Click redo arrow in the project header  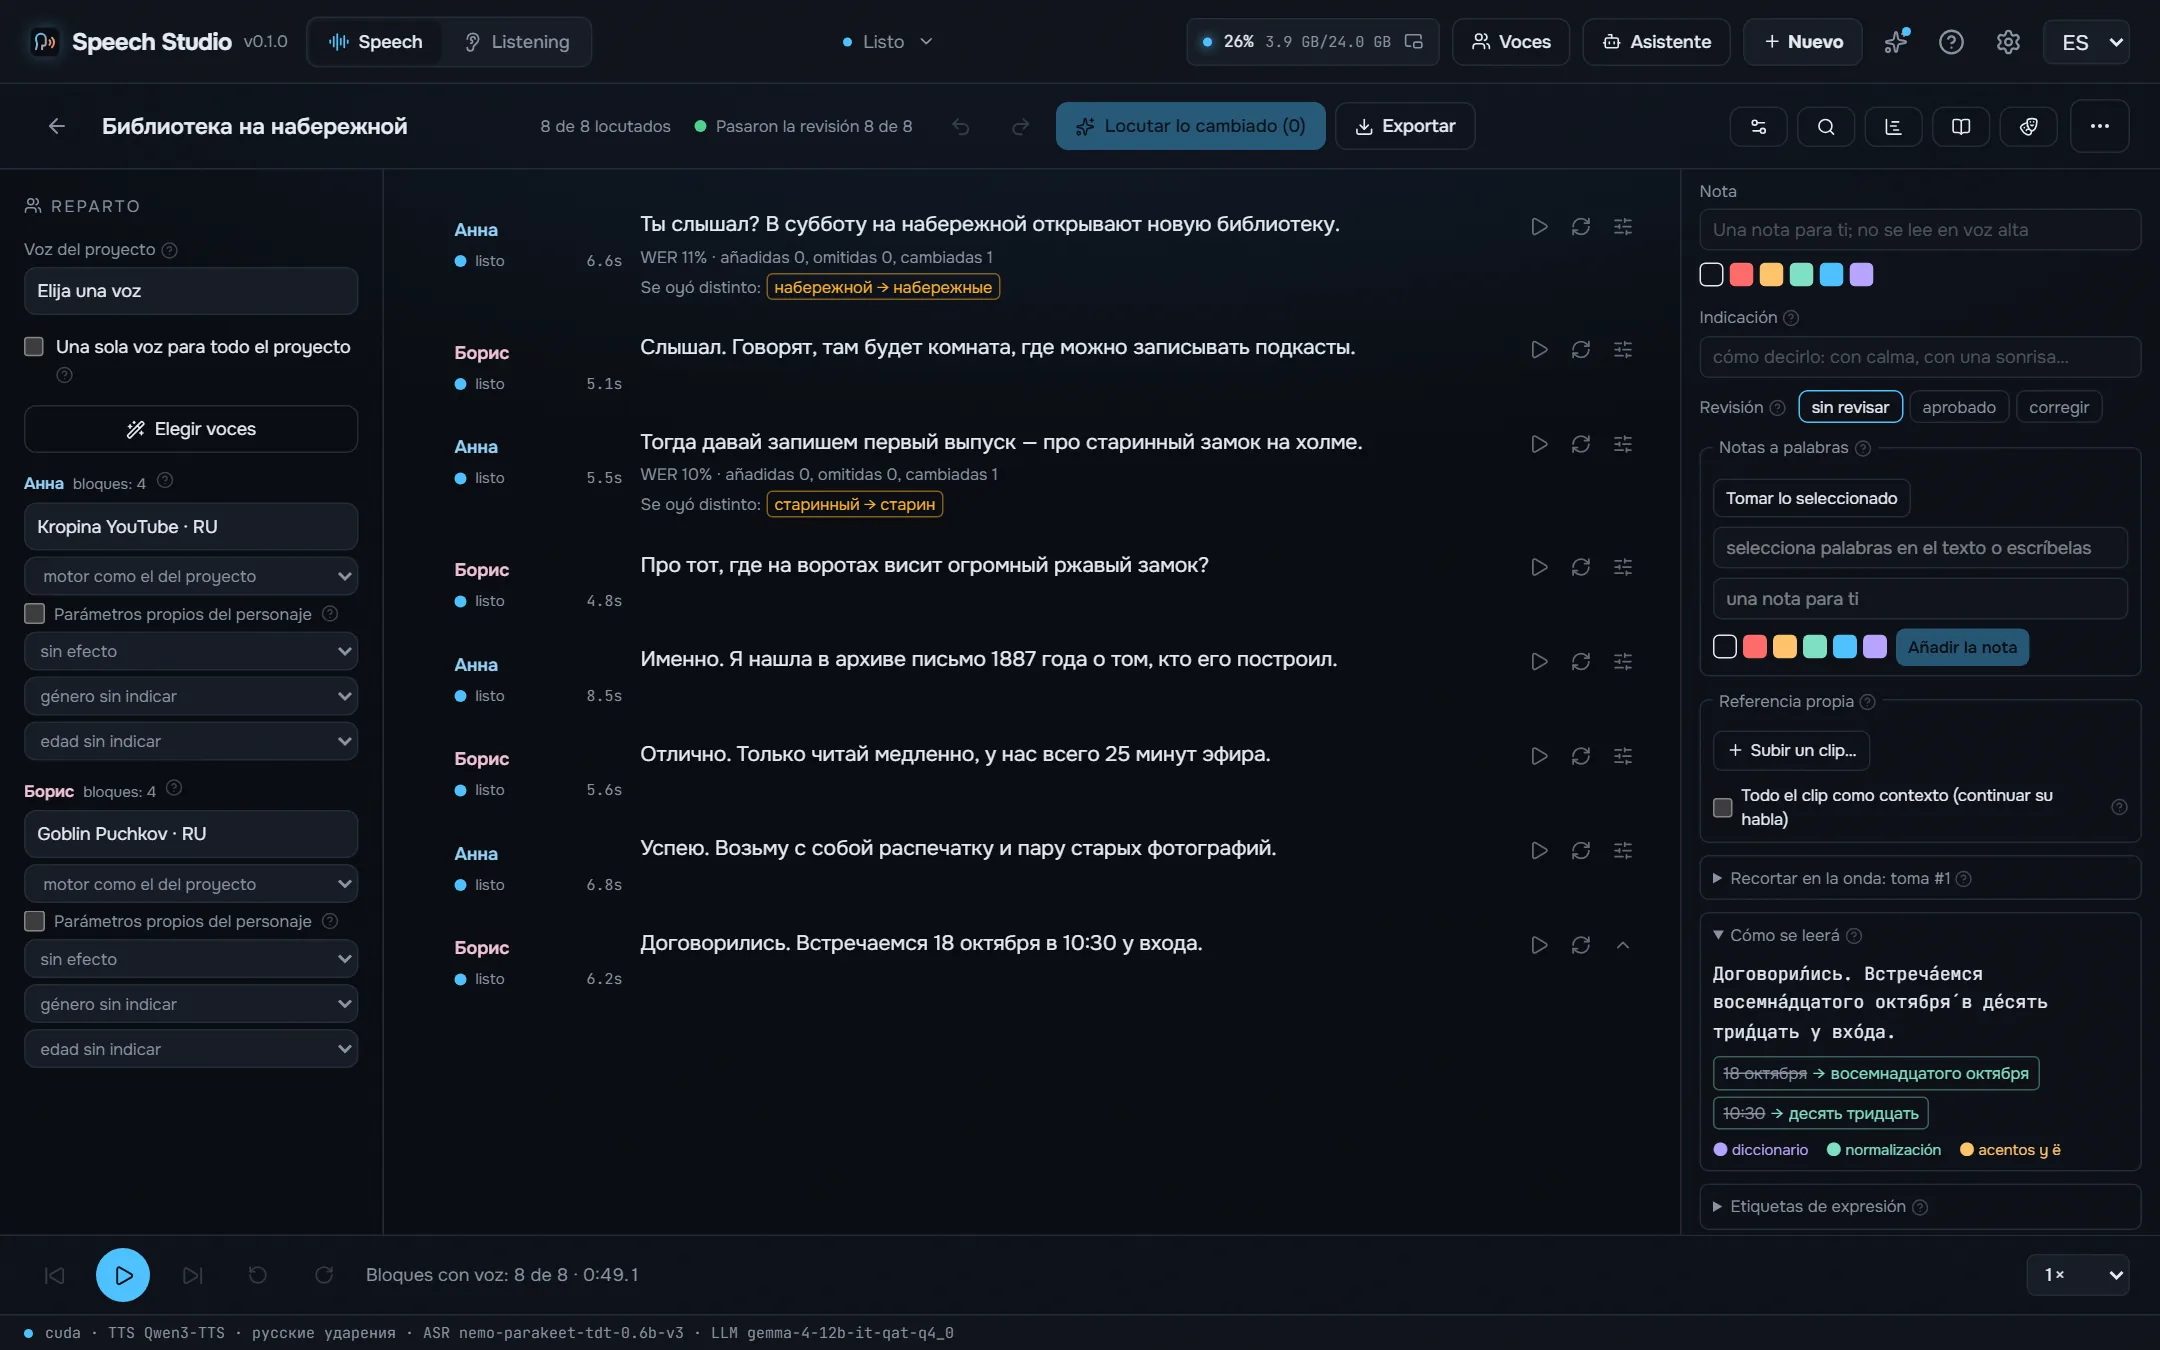pyautogui.click(x=1020, y=126)
